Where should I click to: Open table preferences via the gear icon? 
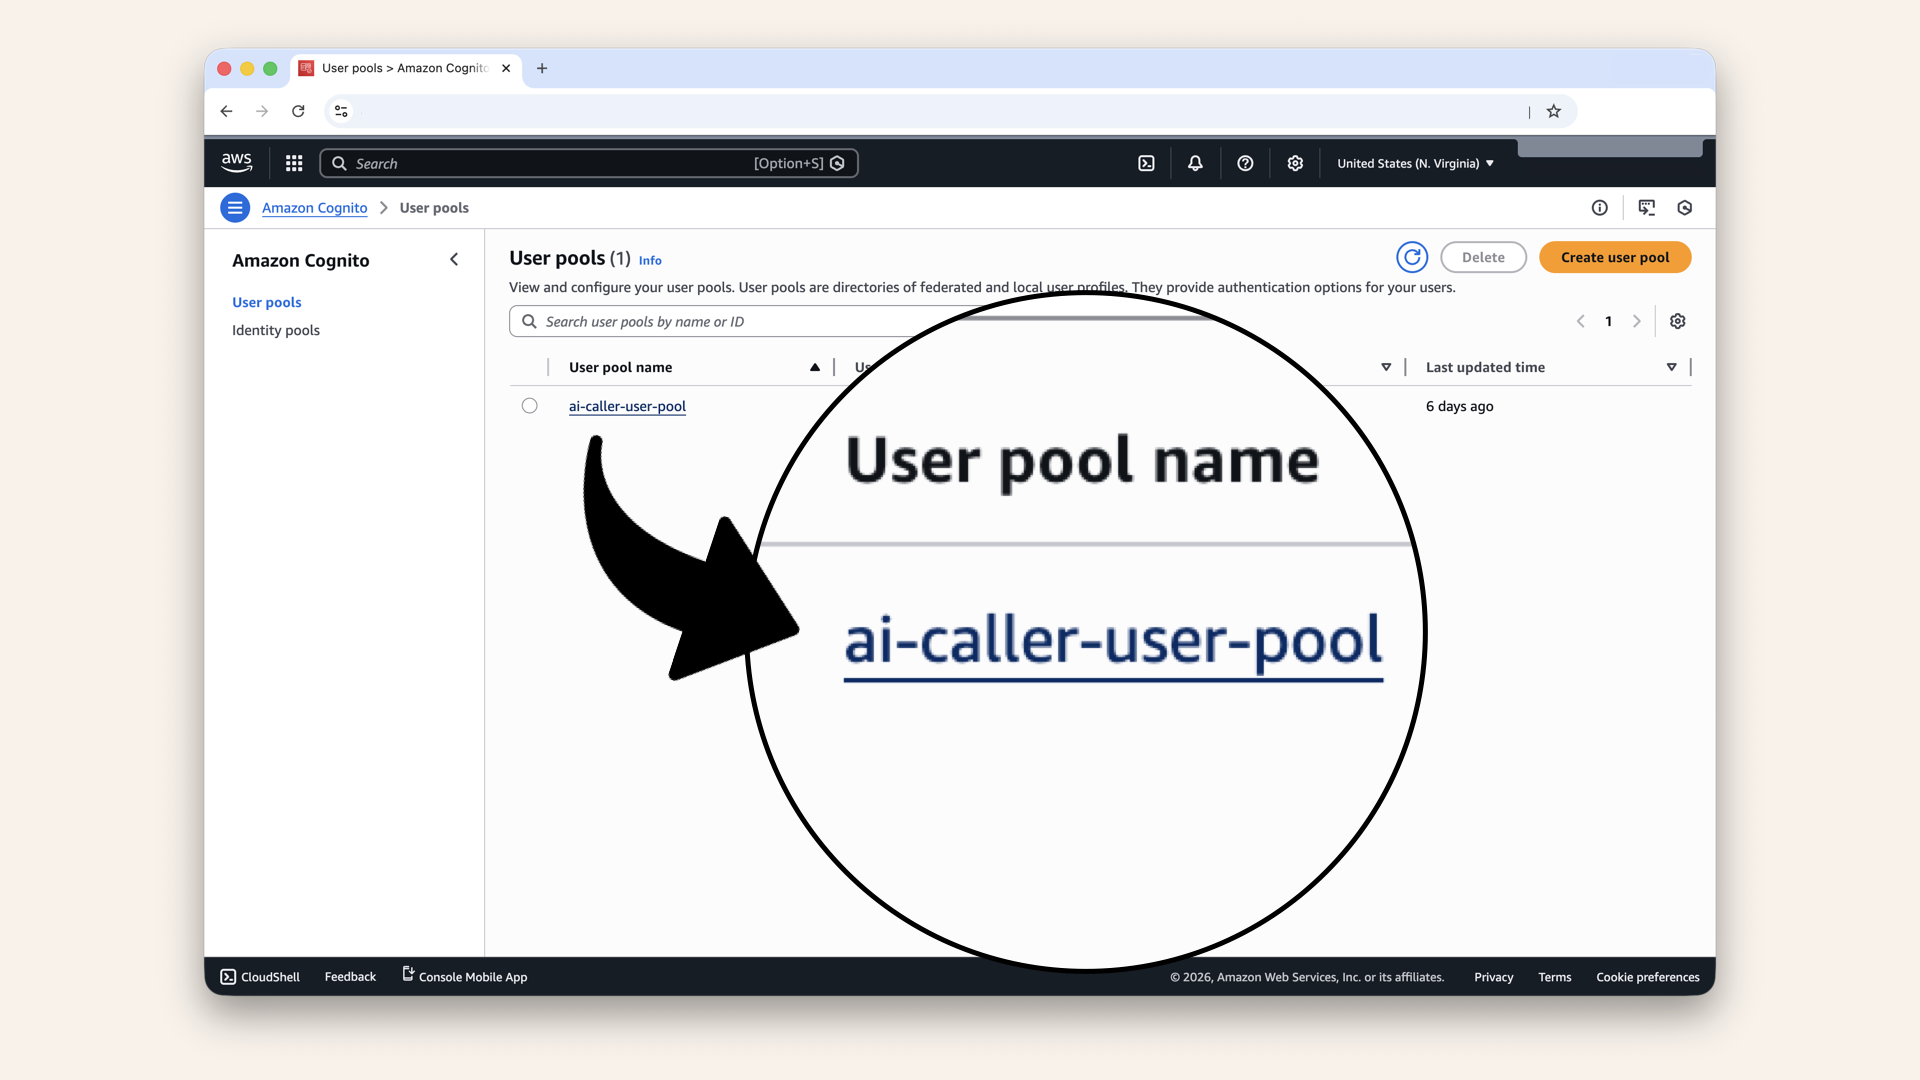click(x=1677, y=321)
